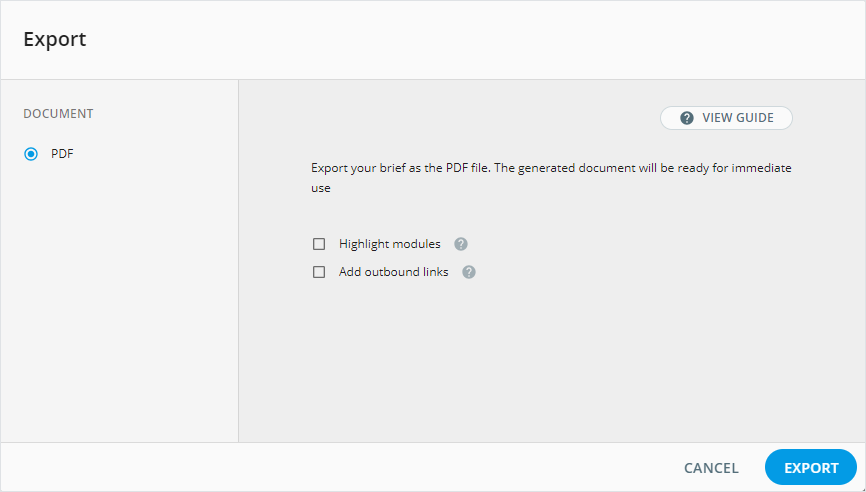866x492 pixels.
Task: Open the View Guide button
Action: pos(726,118)
